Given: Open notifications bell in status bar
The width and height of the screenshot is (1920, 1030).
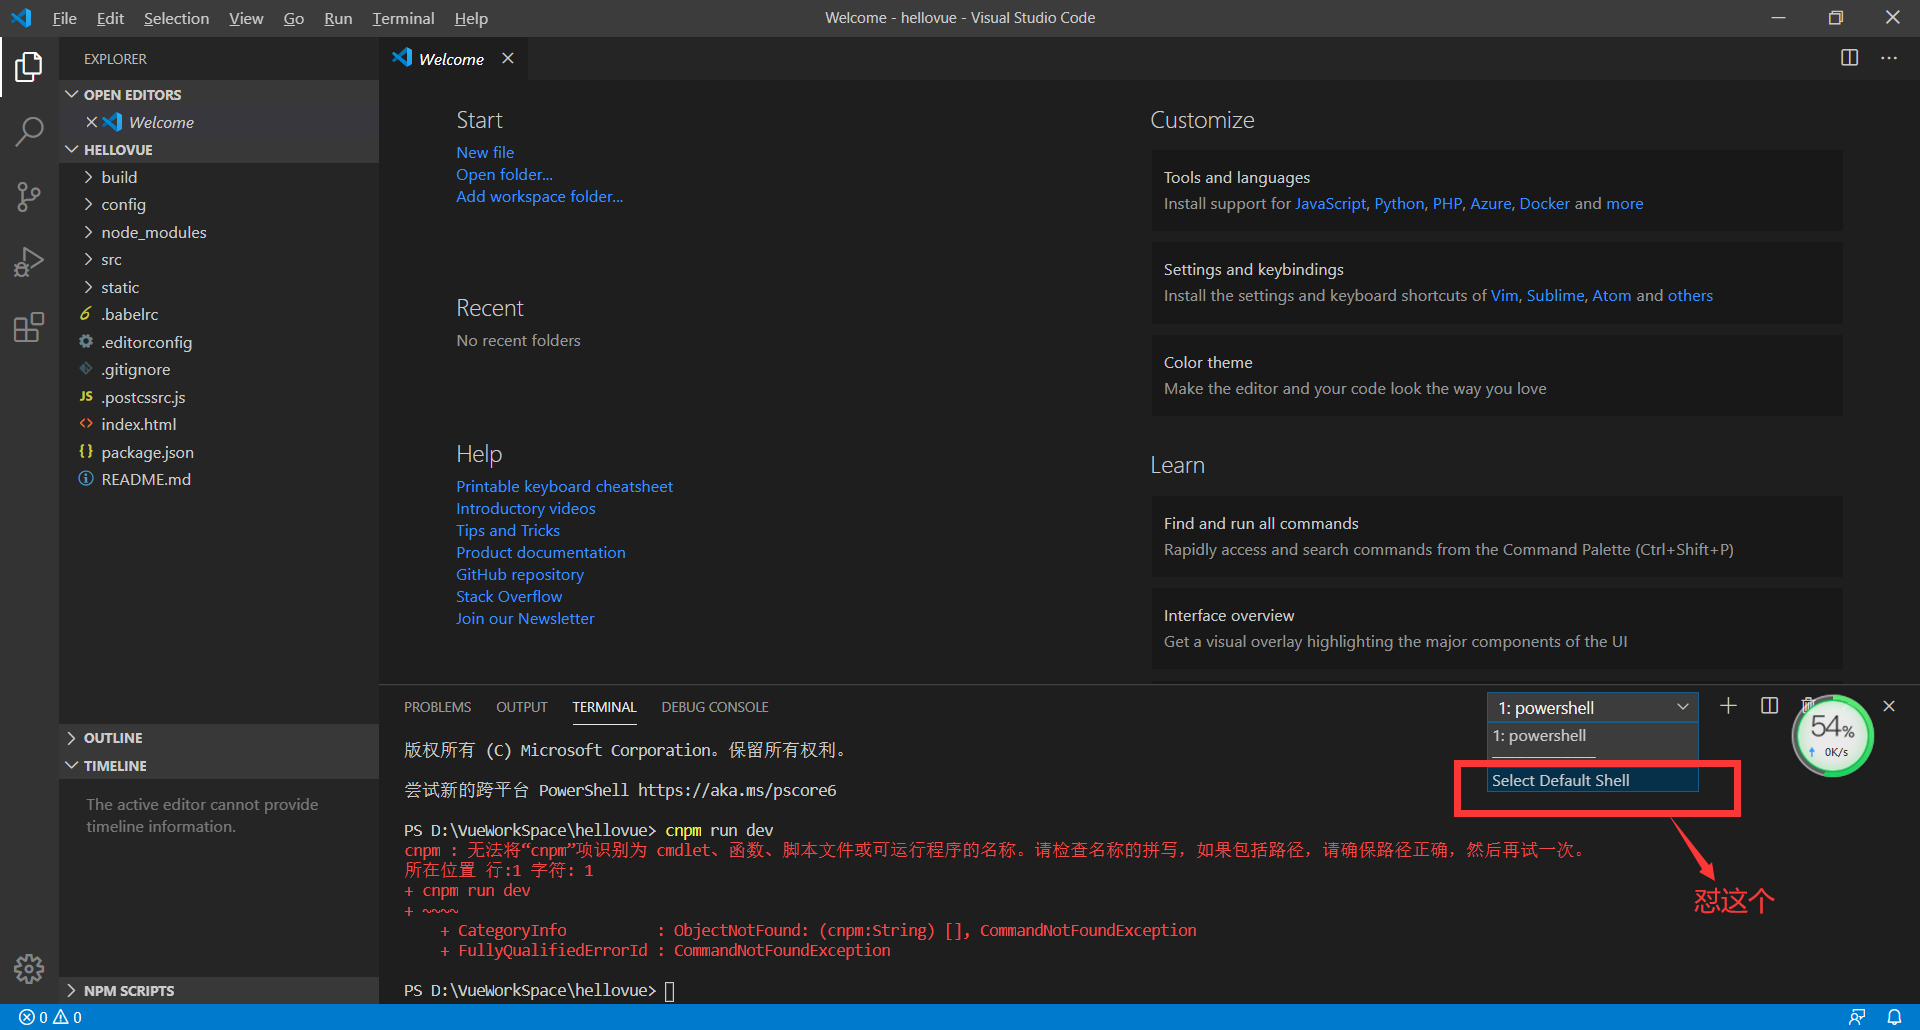Looking at the screenshot, I should (x=1894, y=1017).
